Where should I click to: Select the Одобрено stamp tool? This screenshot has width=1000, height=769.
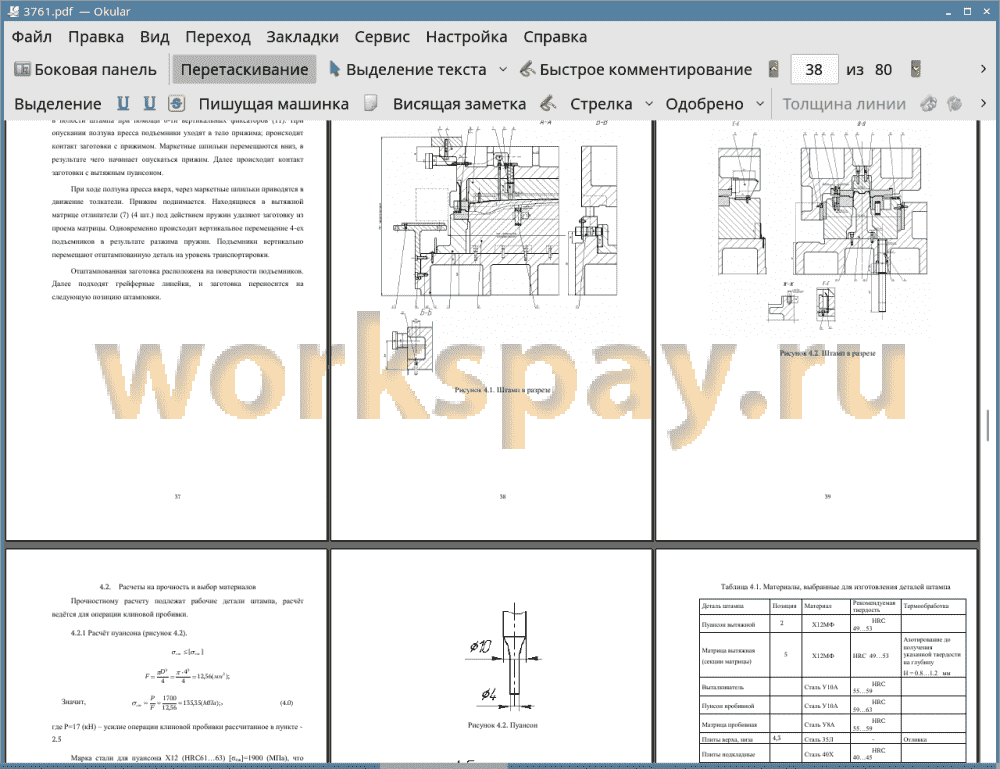704,104
